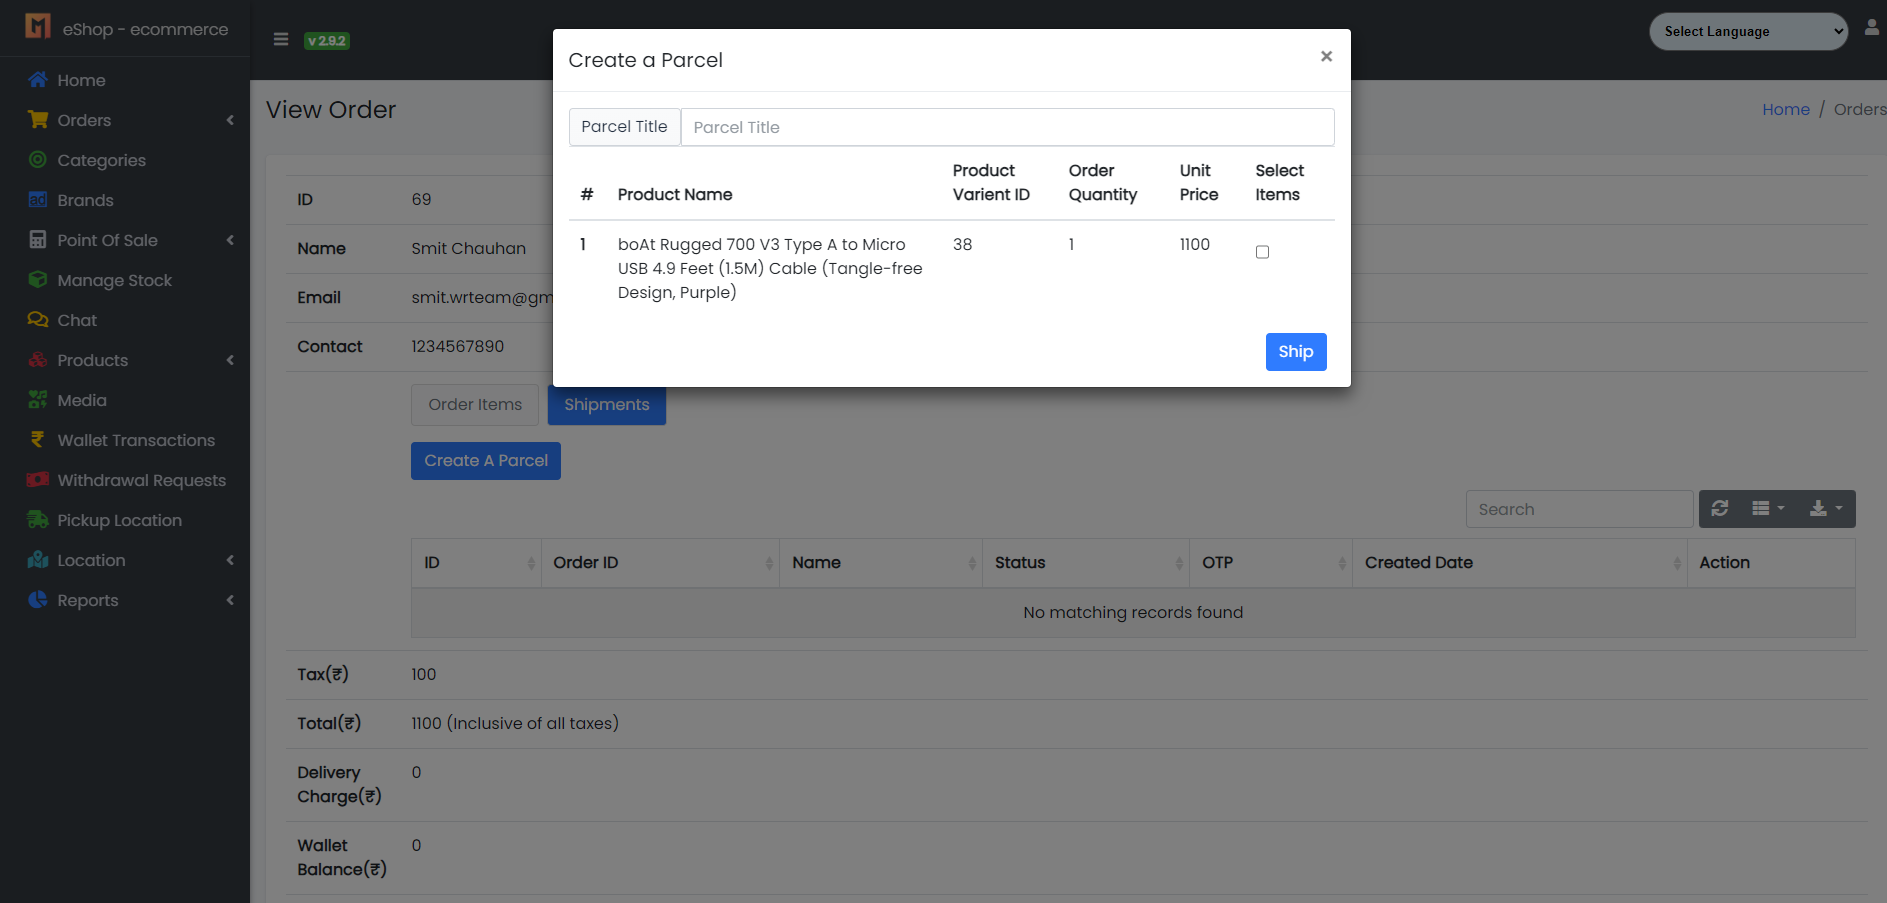Click the Home house icon in sidebar

[38, 80]
